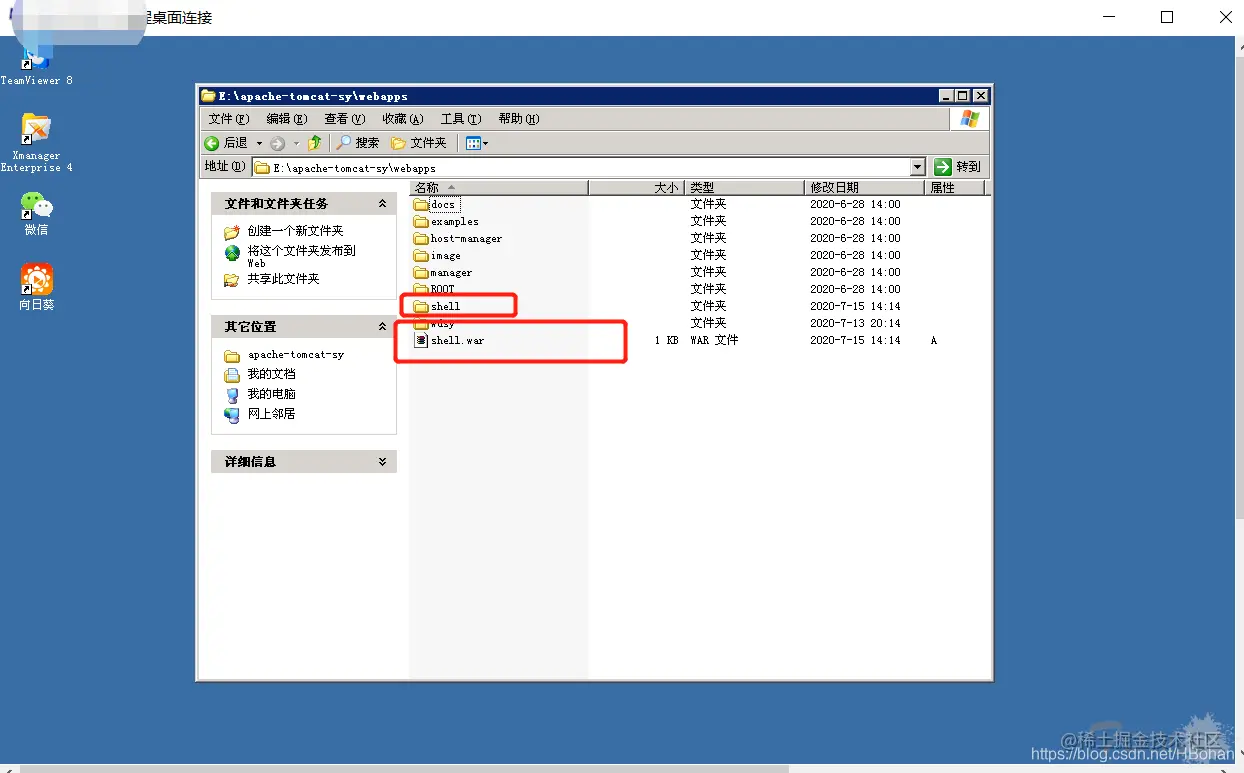The image size is (1244, 773).
Task: Select the shell folder icon
Action: [421, 306]
